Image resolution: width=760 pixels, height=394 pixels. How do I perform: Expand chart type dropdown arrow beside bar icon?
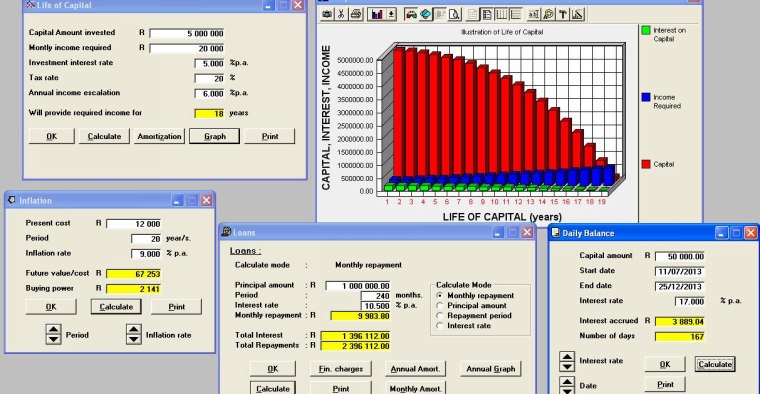[x=391, y=14]
